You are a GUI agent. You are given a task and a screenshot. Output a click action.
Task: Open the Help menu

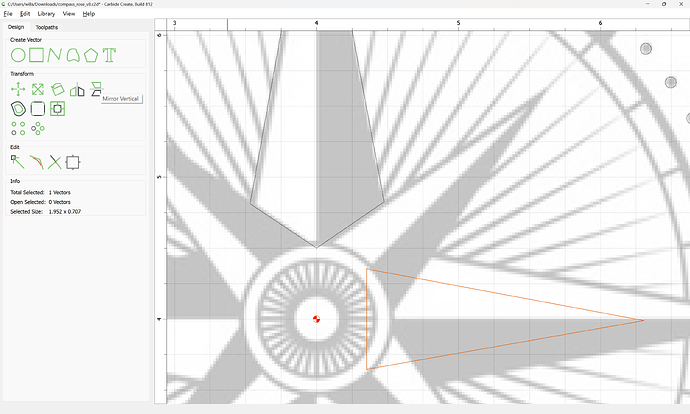coord(89,14)
